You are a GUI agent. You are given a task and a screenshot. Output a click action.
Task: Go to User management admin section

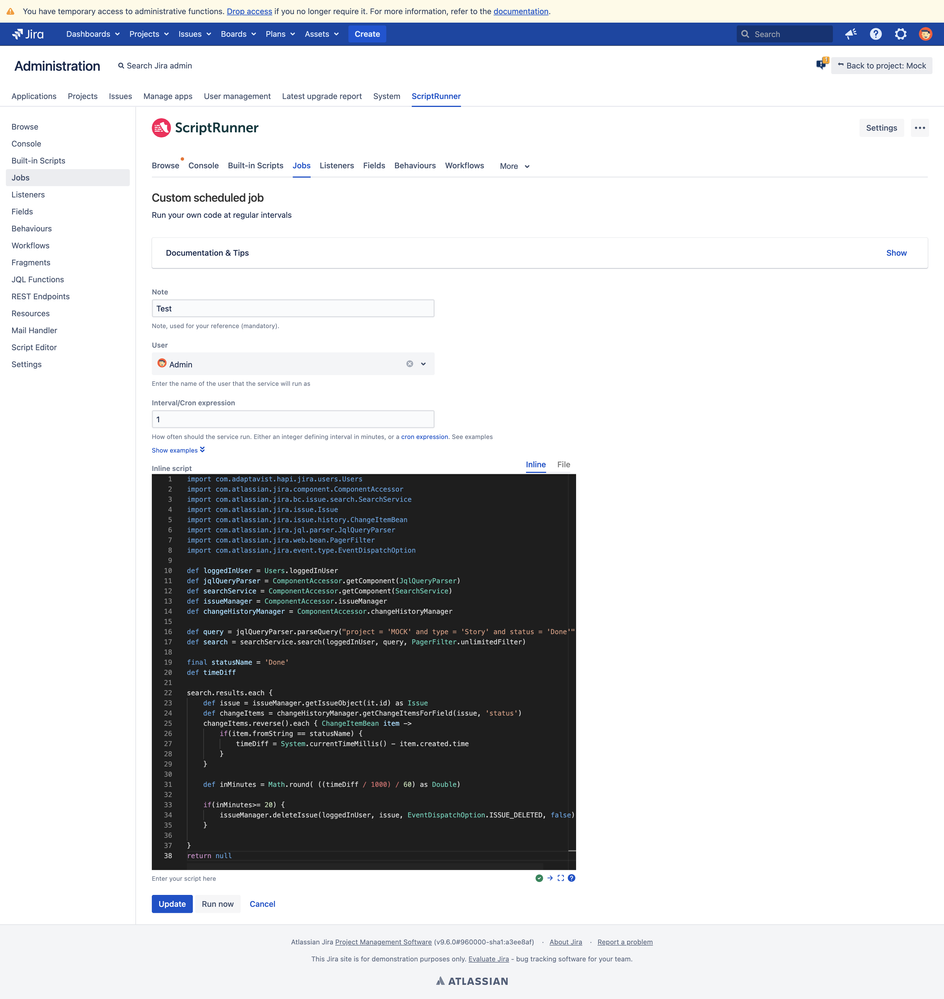point(237,96)
